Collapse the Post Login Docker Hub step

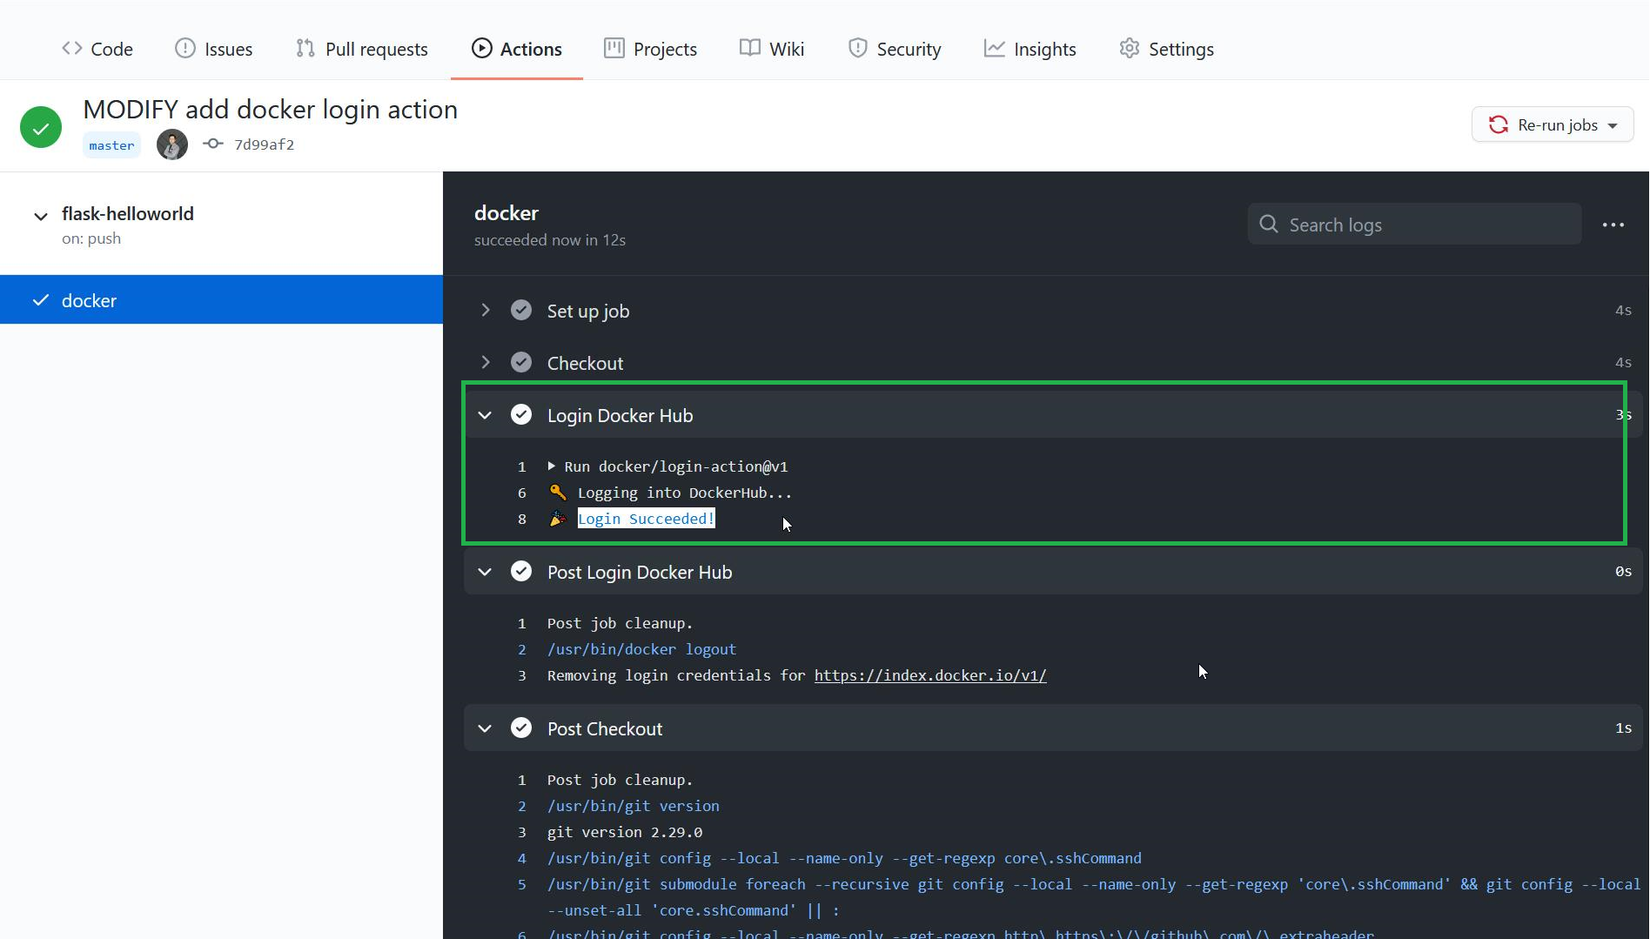[485, 572]
